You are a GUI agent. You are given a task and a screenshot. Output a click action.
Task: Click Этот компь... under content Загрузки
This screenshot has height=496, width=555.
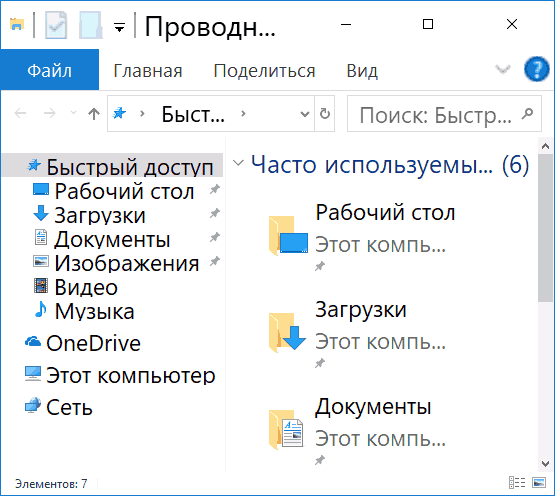[381, 341]
